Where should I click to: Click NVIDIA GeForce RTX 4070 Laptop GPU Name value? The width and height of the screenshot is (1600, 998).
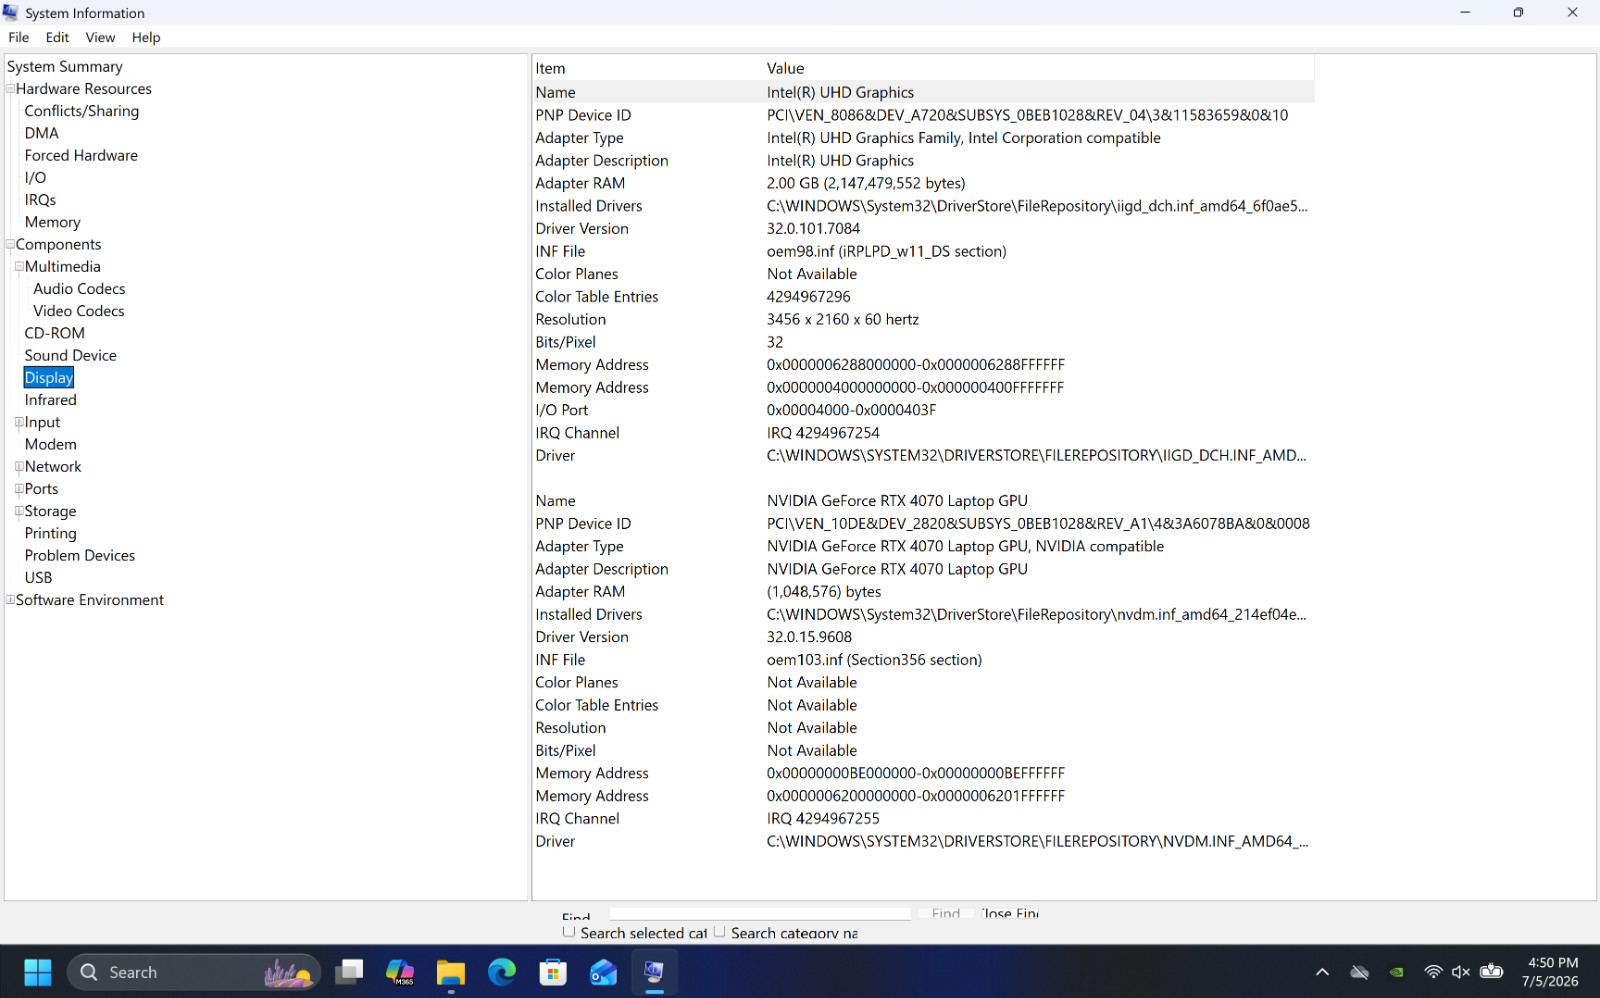(x=897, y=501)
